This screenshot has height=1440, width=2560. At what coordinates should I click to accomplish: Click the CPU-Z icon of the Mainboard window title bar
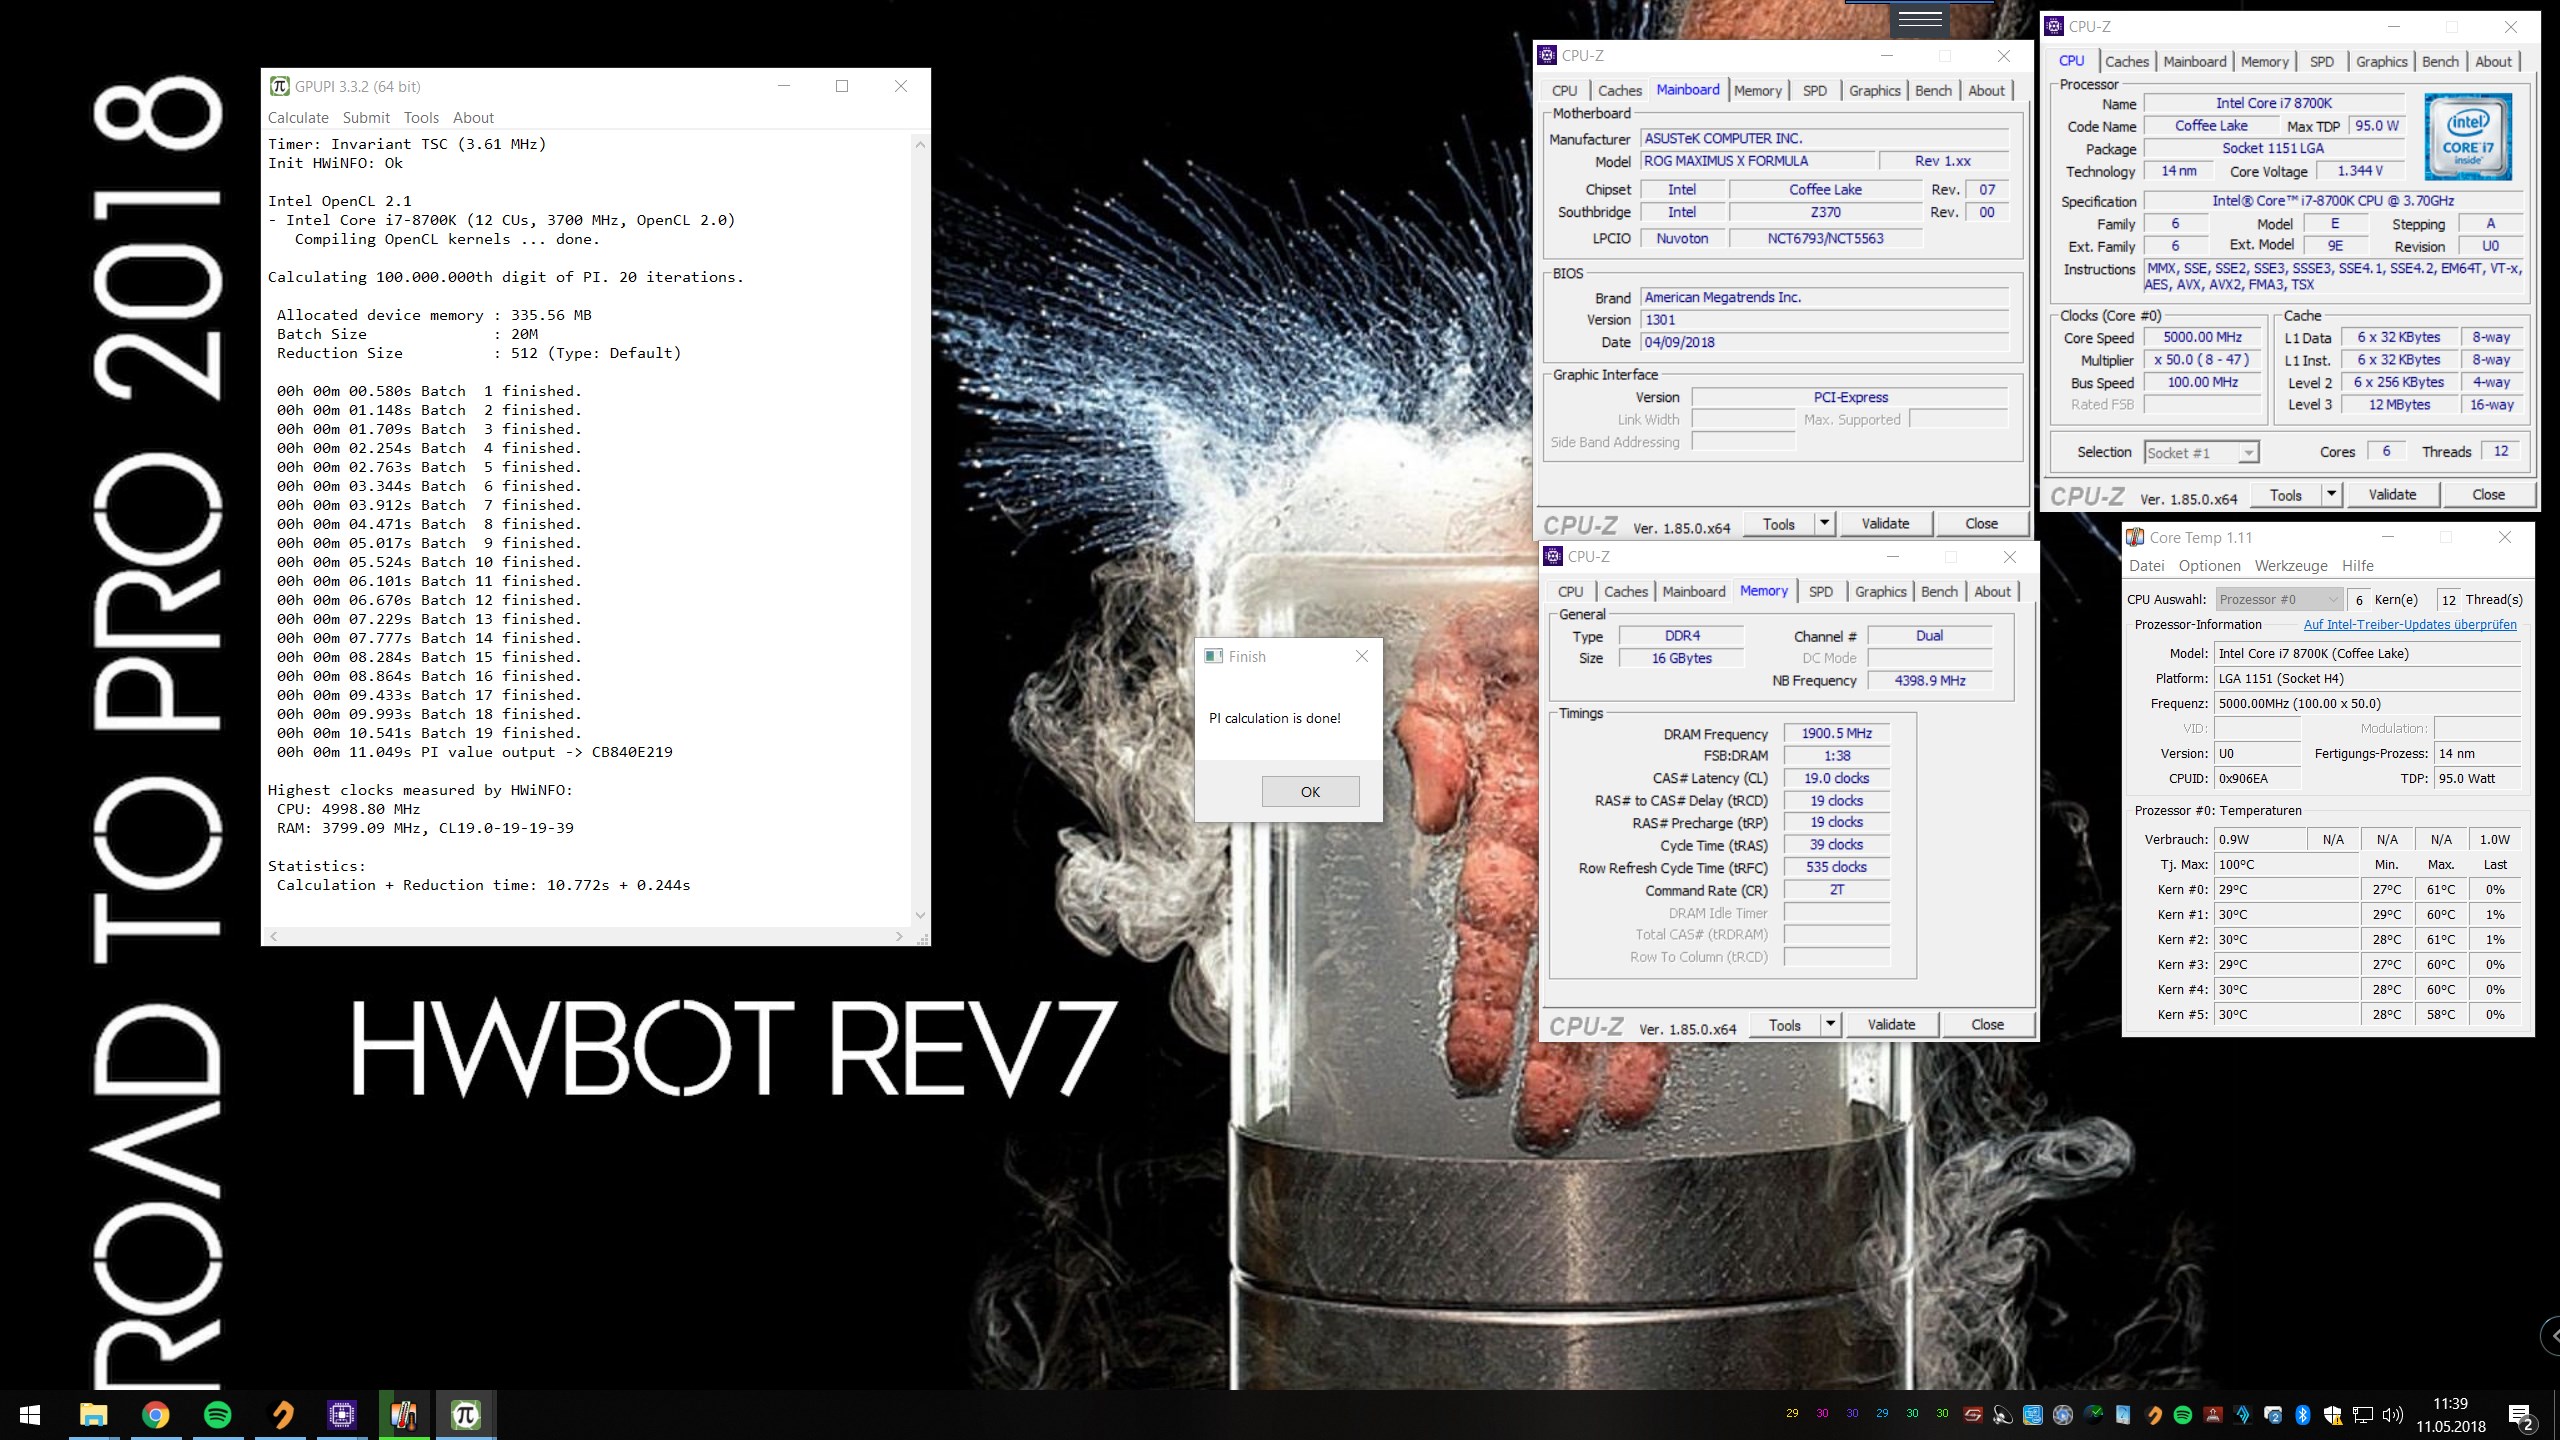click(x=1547, y=55)
